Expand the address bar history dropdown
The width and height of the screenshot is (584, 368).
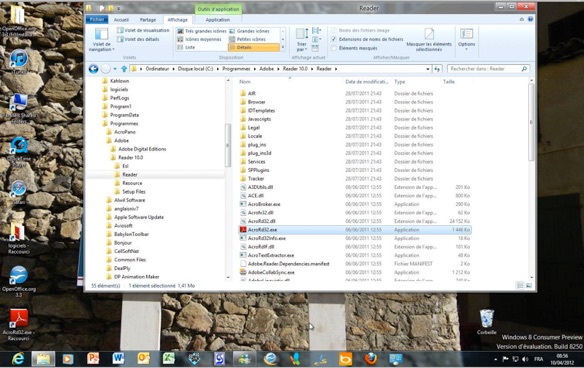click(x=428, y=69)
